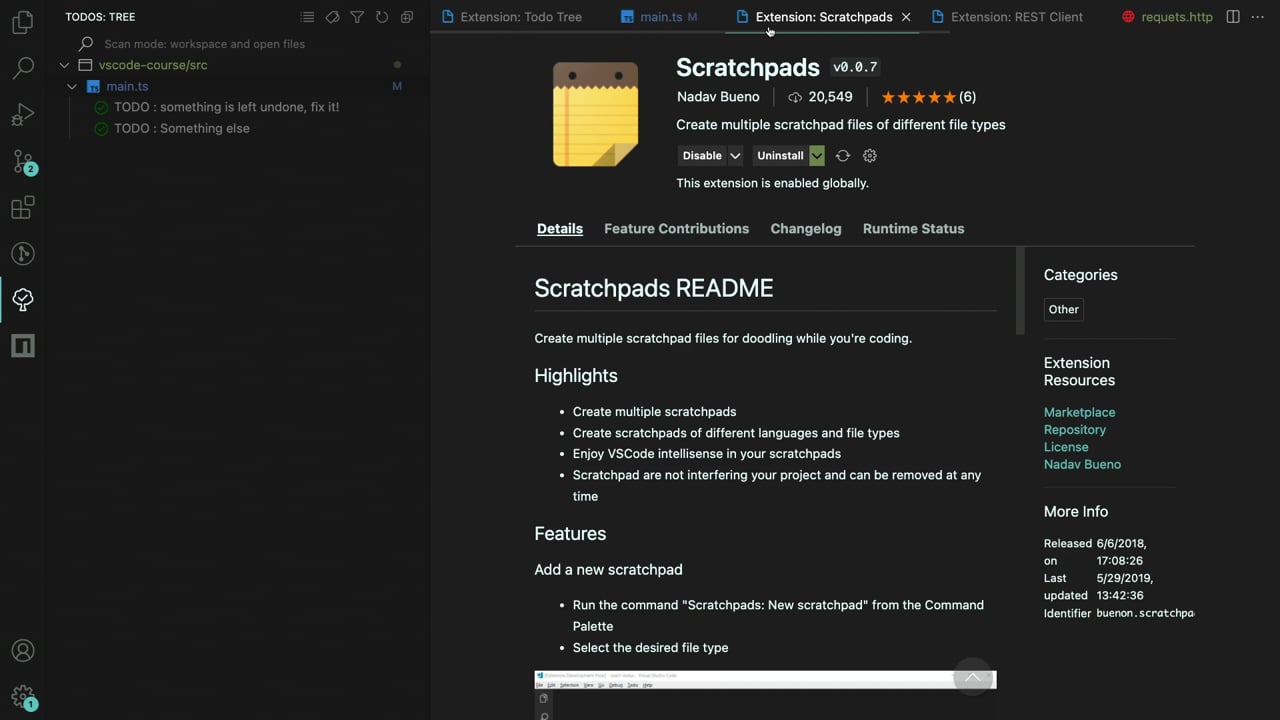The image size is (1280, 720).
Task: Open the Todo Tree activity bar icon
Action: point(22,299)
